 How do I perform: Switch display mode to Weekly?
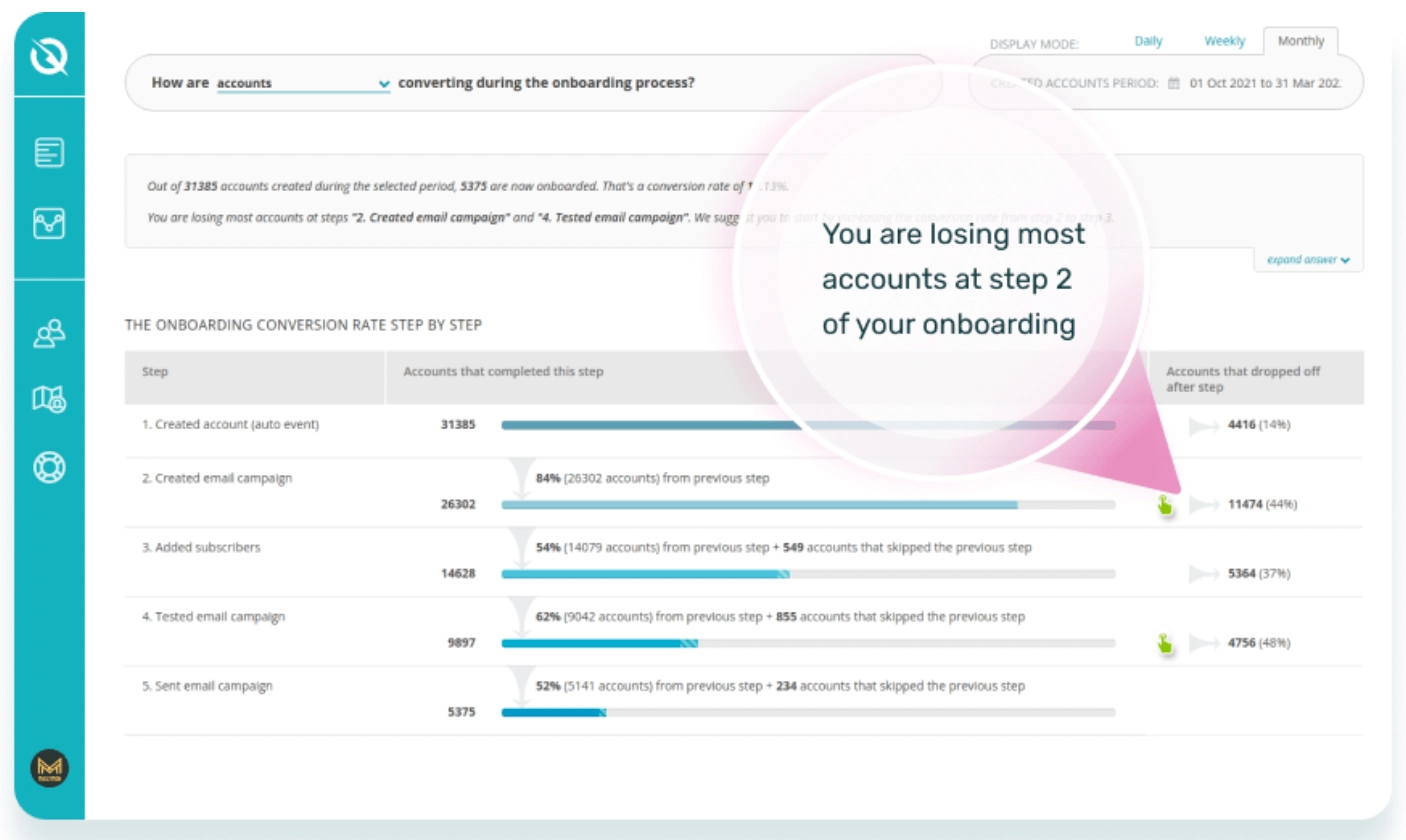tap(1224, 41)
